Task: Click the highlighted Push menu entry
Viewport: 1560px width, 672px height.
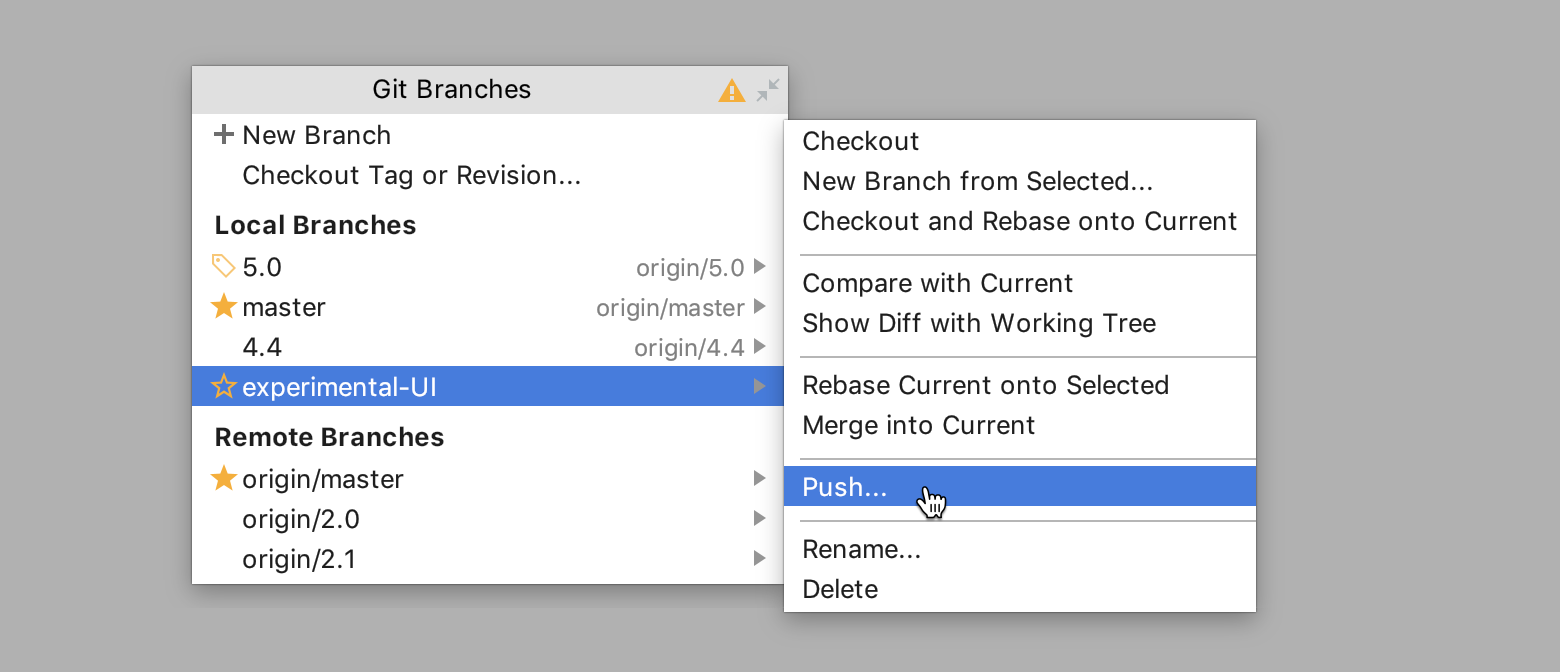Action: [845, 487]
